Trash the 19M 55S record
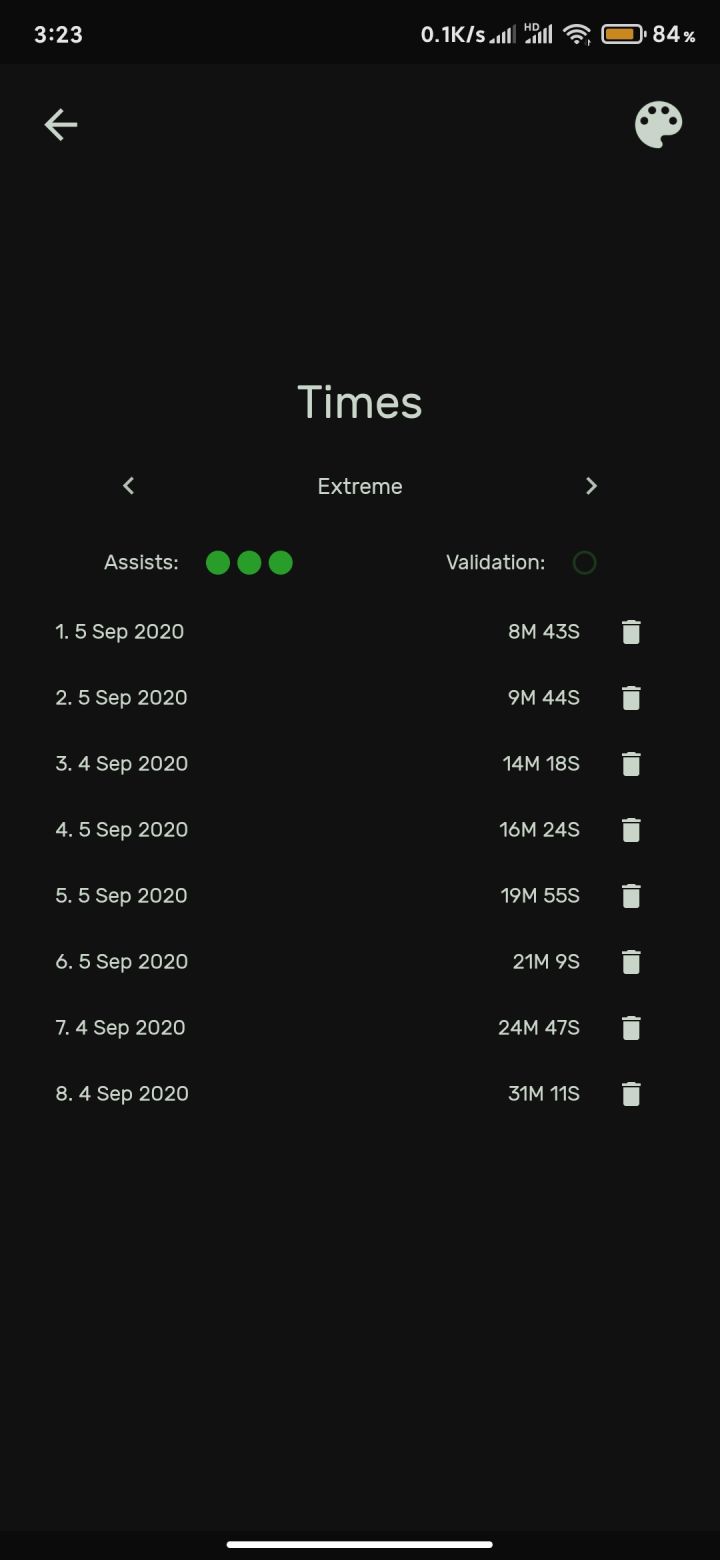This screenshot has height=1560, width=720. pyautogui.click(x=631, y=896)
